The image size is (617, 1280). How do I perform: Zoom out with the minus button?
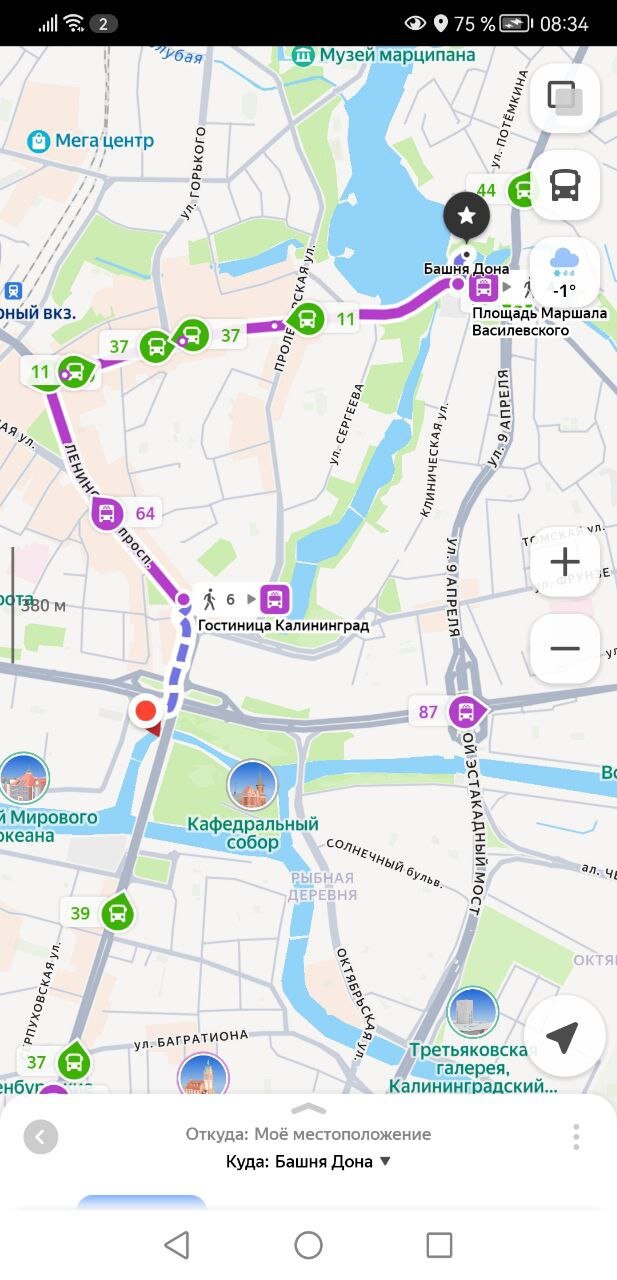(565, 648)
